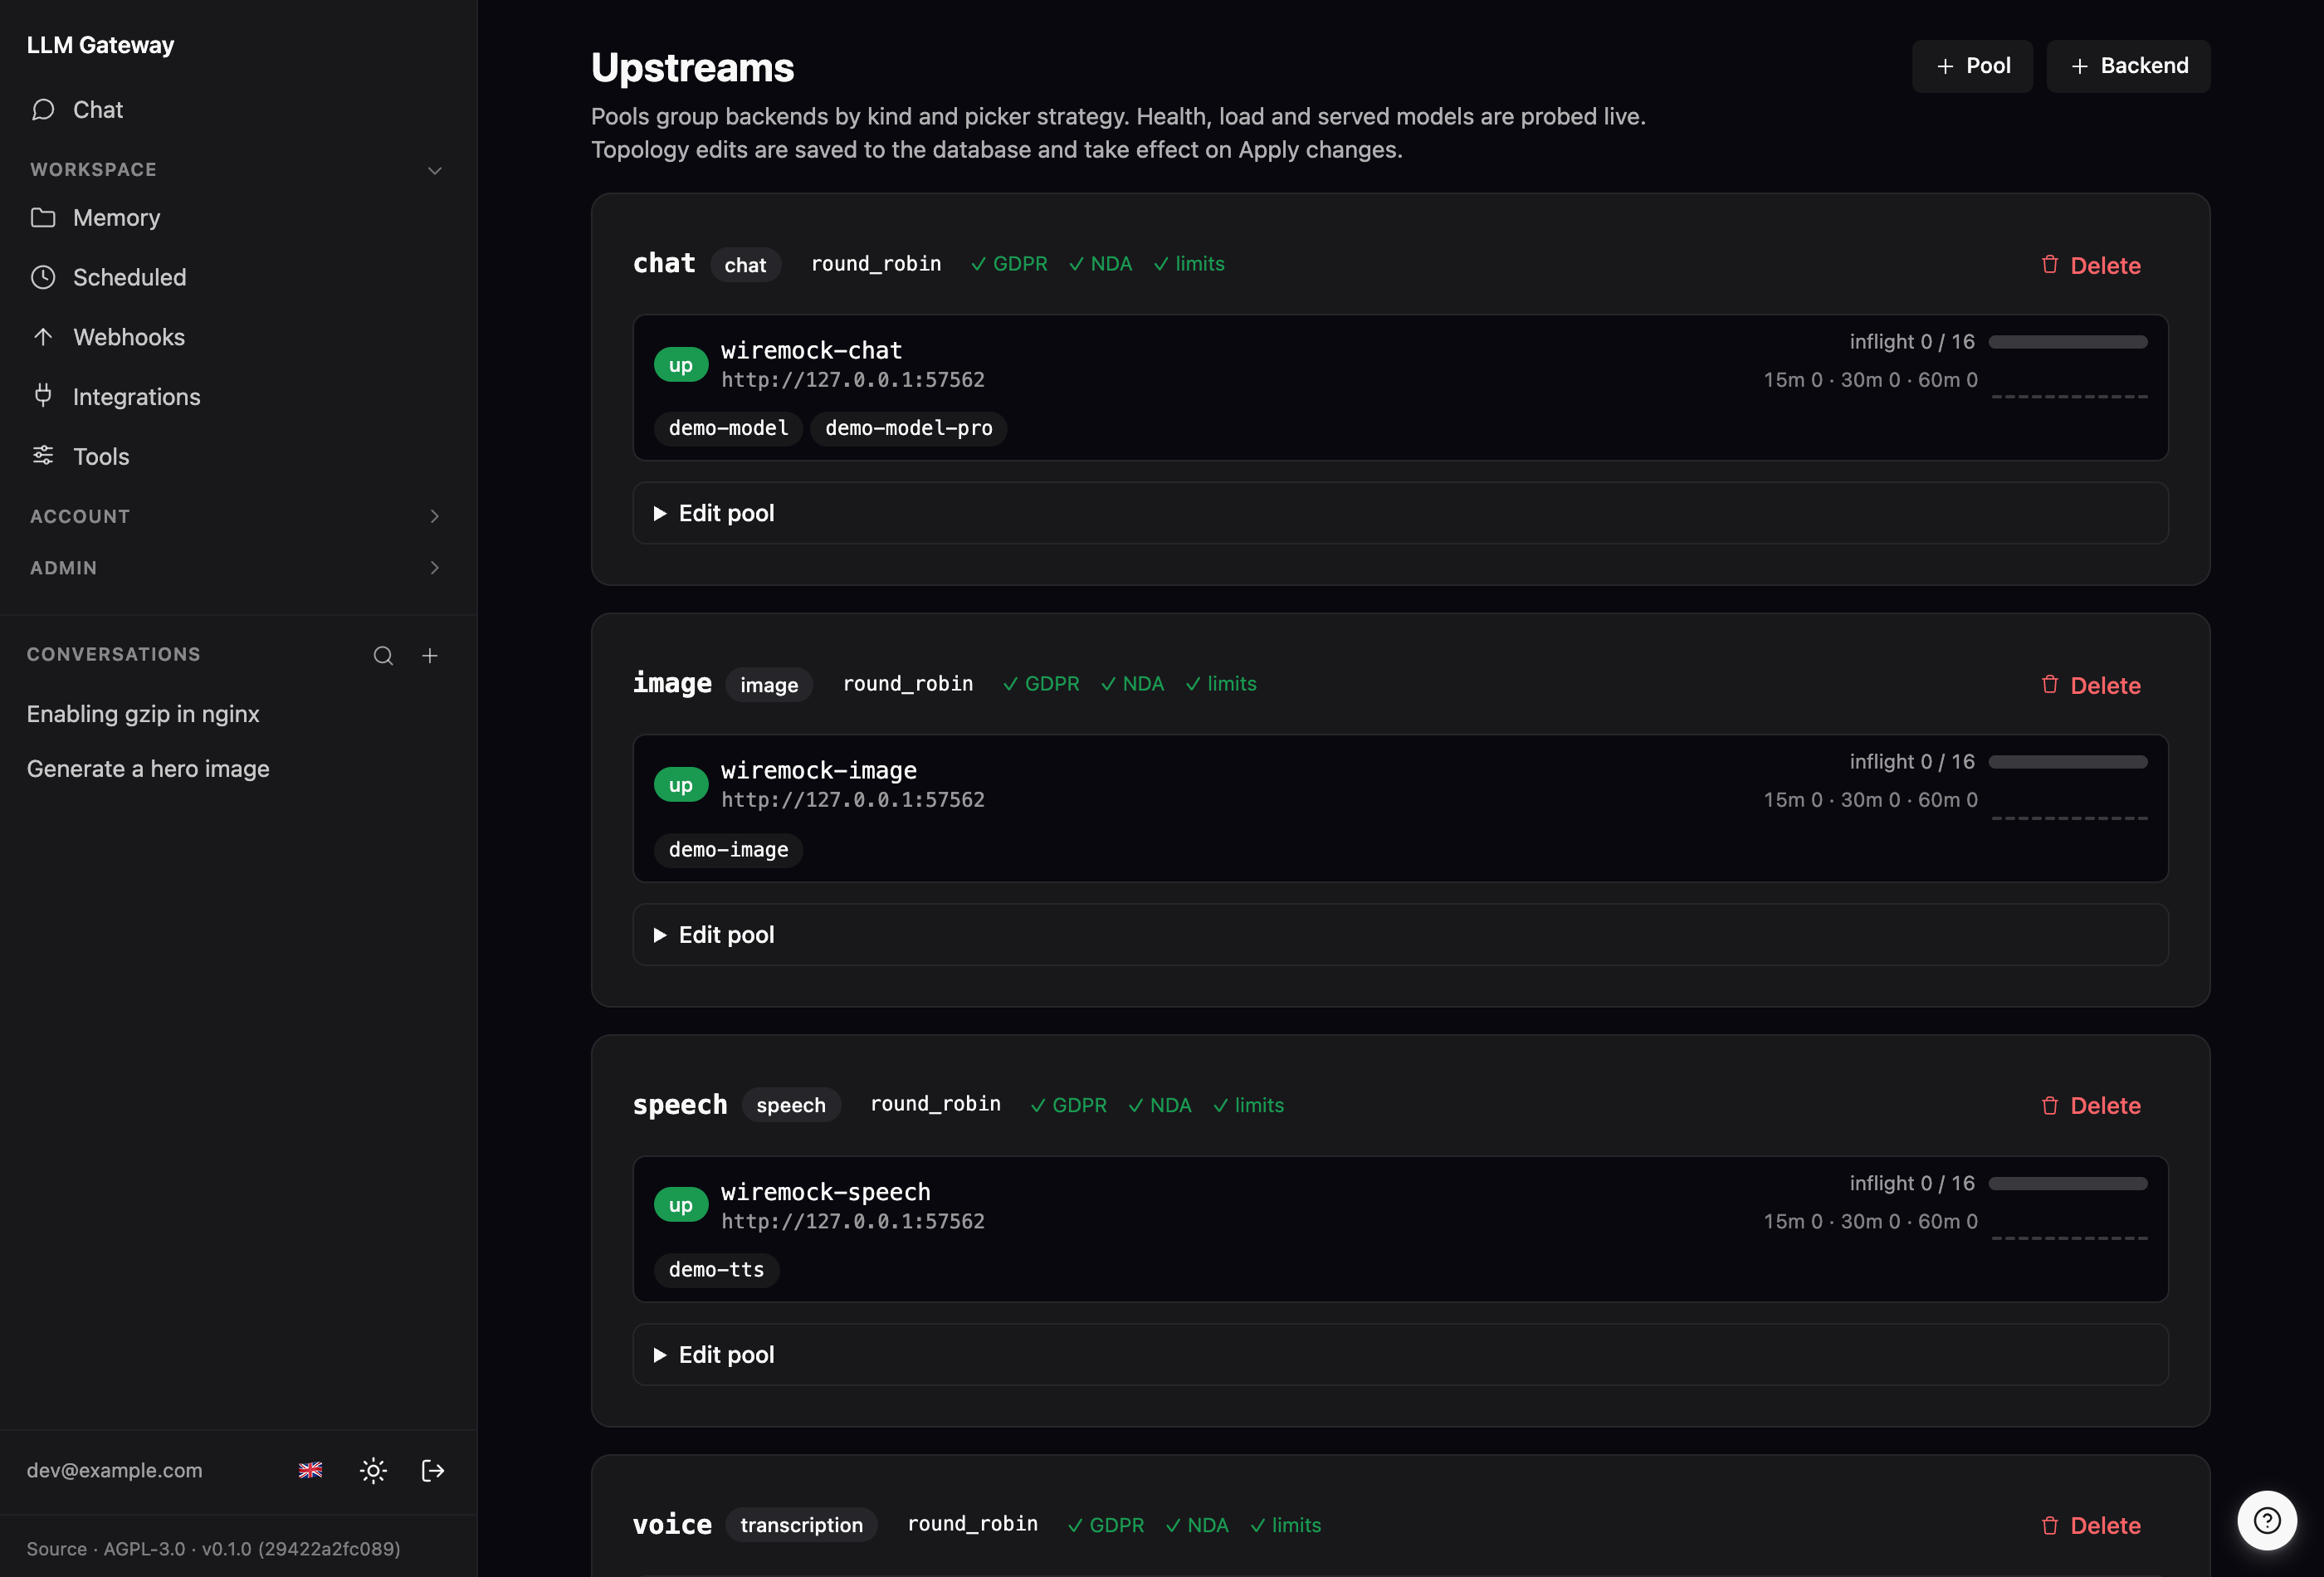Click the demo-image tag
The width and height of the screenshot is (2324, 1577).
click(x=728, y=850)
